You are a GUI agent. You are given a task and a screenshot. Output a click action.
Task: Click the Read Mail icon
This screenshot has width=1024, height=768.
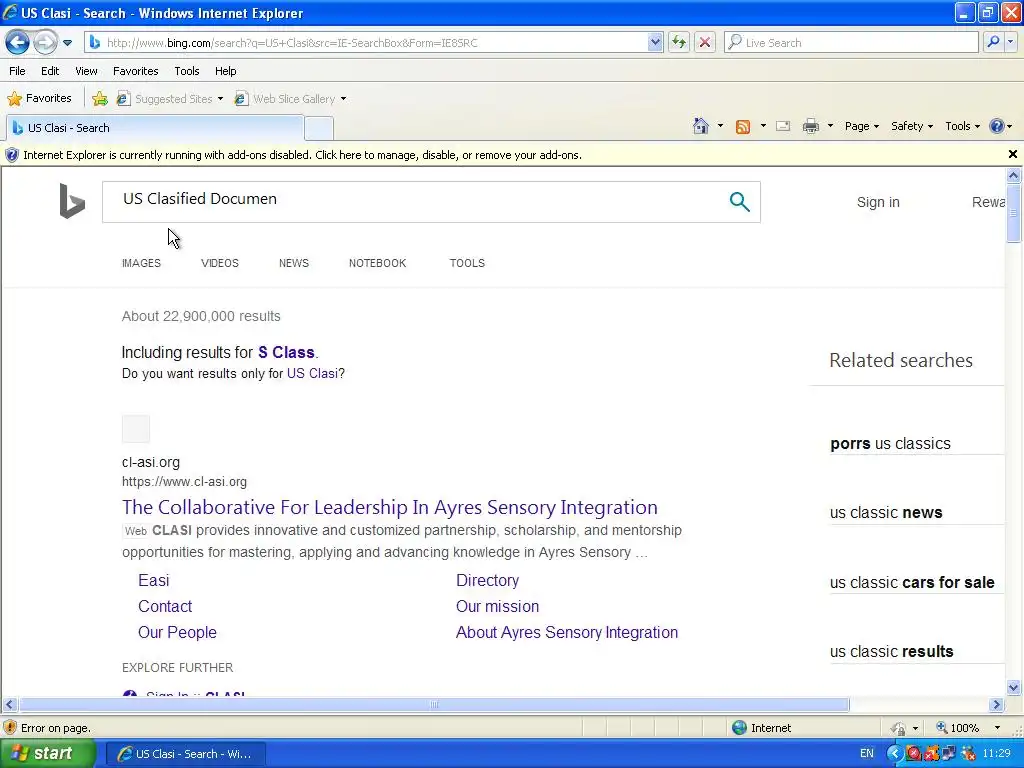783,126
